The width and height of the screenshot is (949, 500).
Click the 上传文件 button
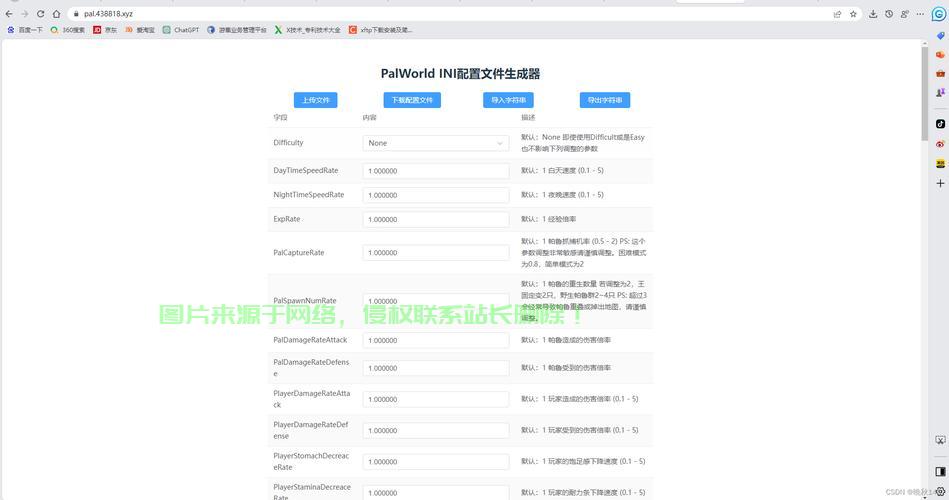(315, 100)
